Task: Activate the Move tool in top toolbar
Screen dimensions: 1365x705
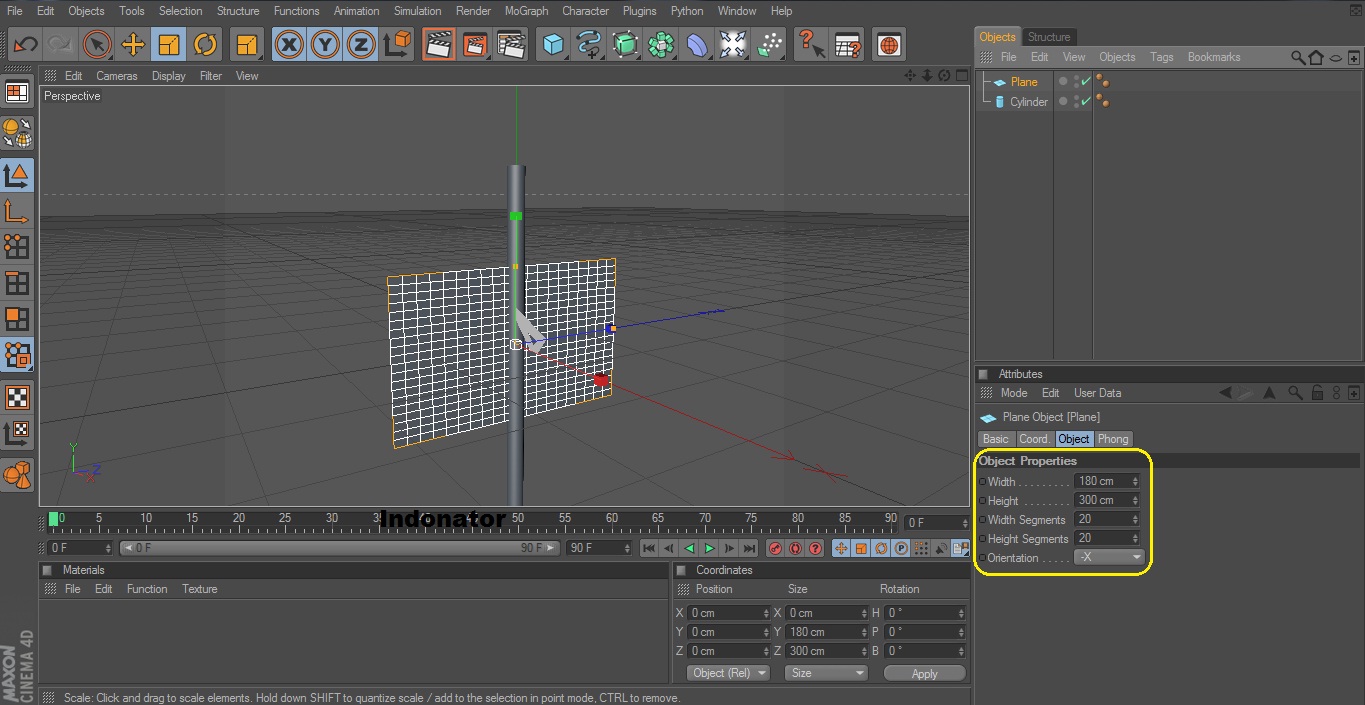Action: [x=133, y=44]
